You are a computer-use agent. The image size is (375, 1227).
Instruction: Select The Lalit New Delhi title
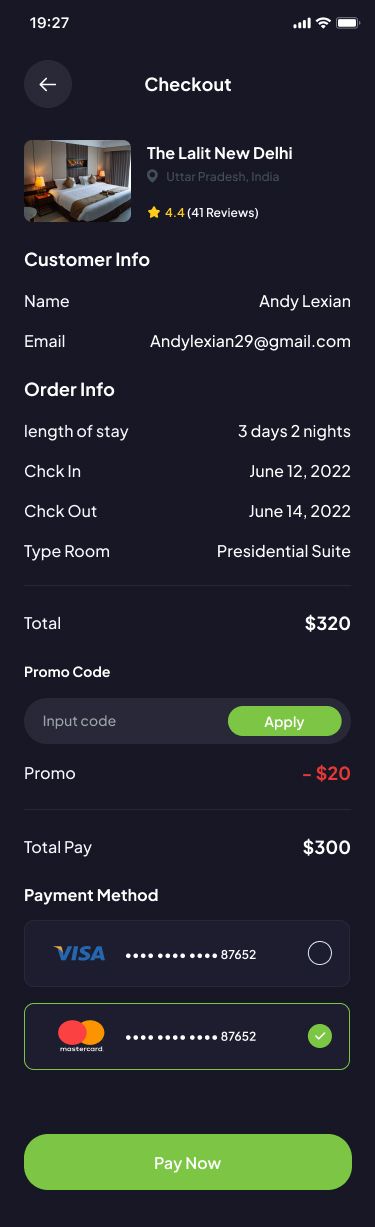tap(220, 153)
